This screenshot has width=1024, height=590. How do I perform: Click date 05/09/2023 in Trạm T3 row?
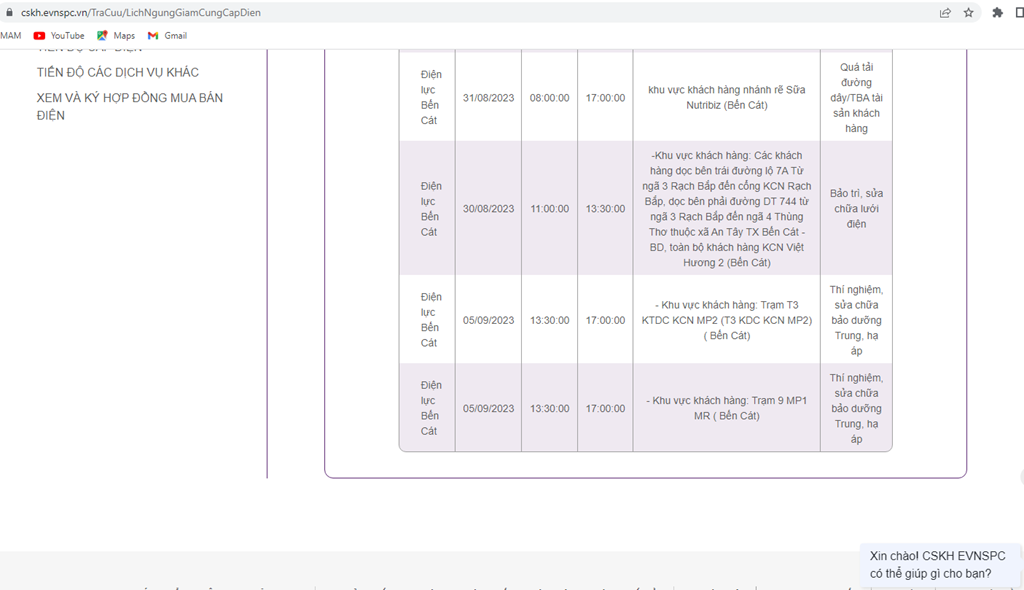pos(488,320)
